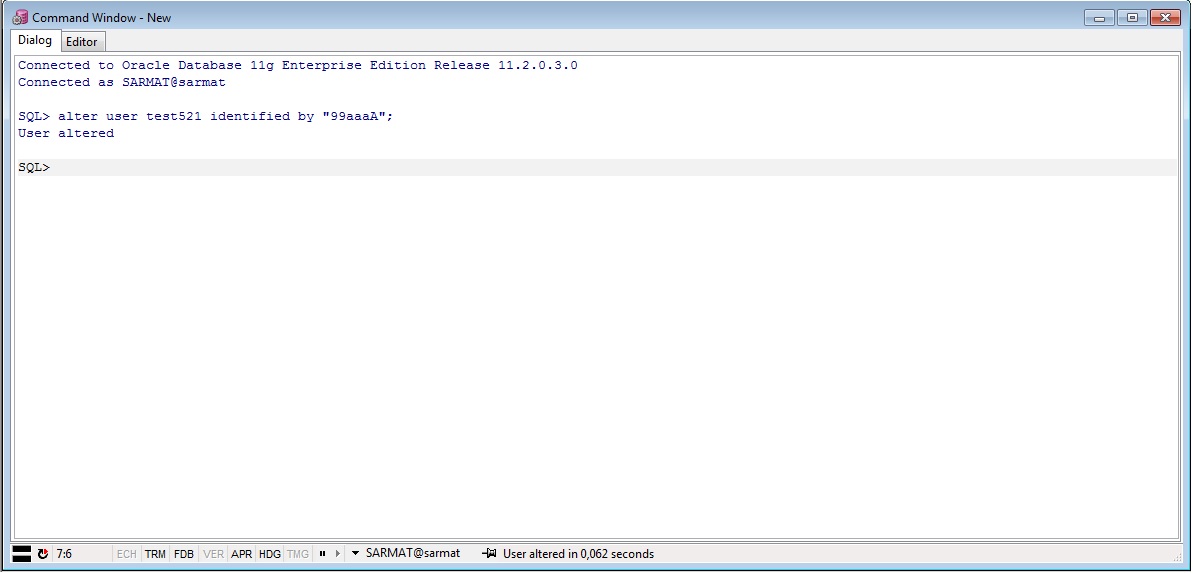This screenshot has width=1193, height=573.
Task: Click the pin icon beside the status message
Action: (489, 554)
